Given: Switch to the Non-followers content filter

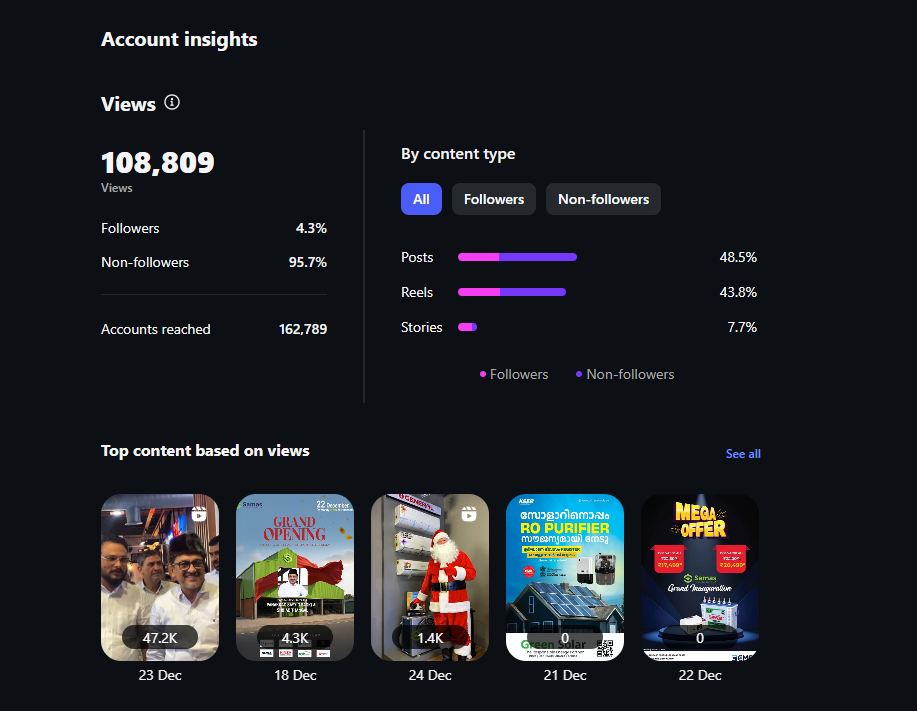Looking at the screenshot, I should click(x=603, y=199).
